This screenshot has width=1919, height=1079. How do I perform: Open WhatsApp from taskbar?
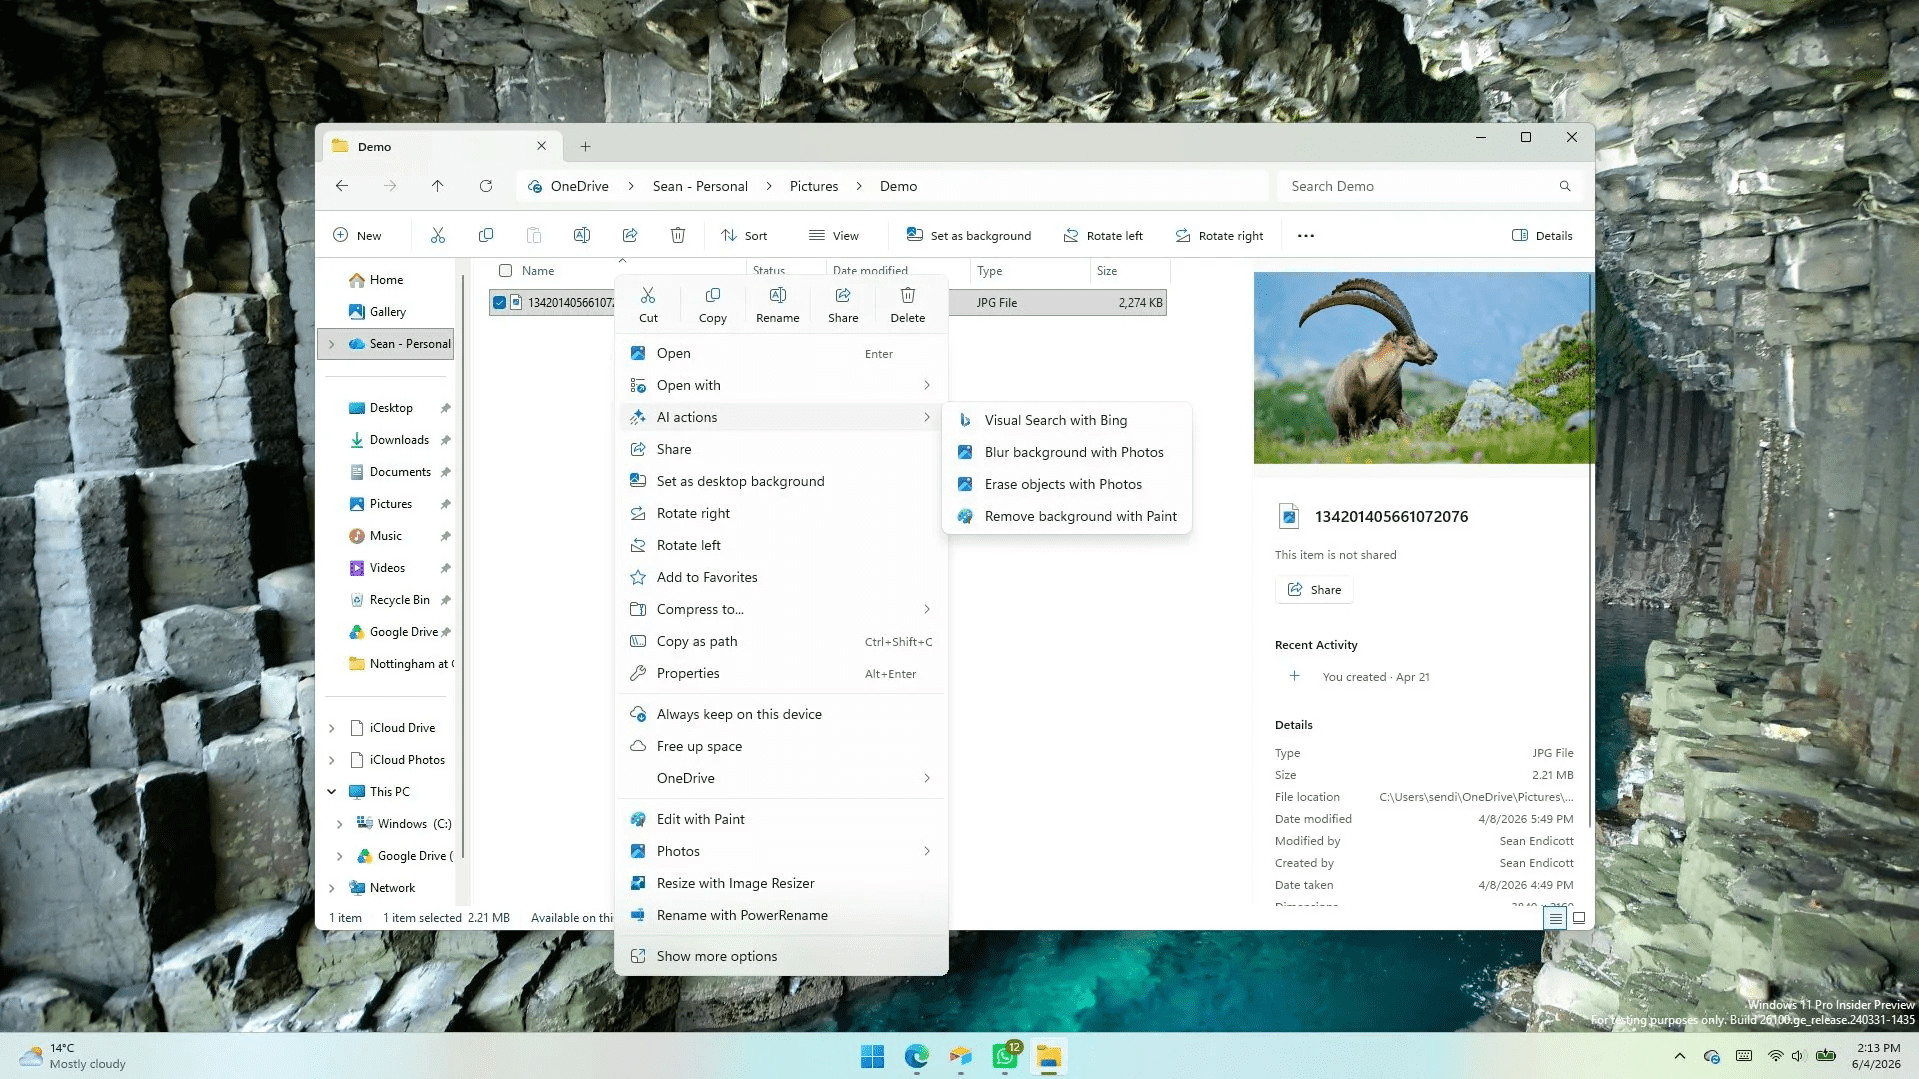pyautogui.click(x=1004, y=1057)
